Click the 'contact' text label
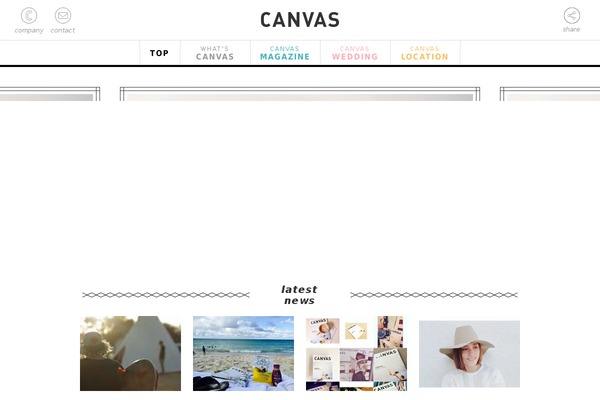Screen dimensions: 600x400 coord(63,30)
